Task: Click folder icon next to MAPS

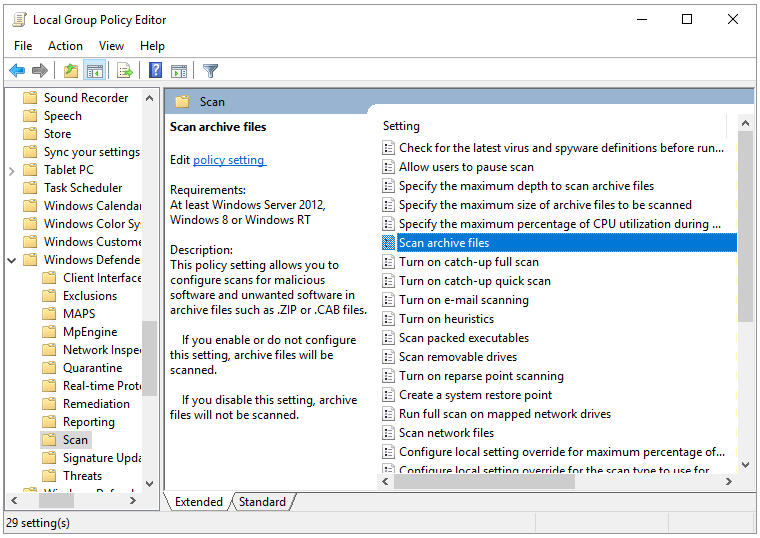Action: click(49, 314)
